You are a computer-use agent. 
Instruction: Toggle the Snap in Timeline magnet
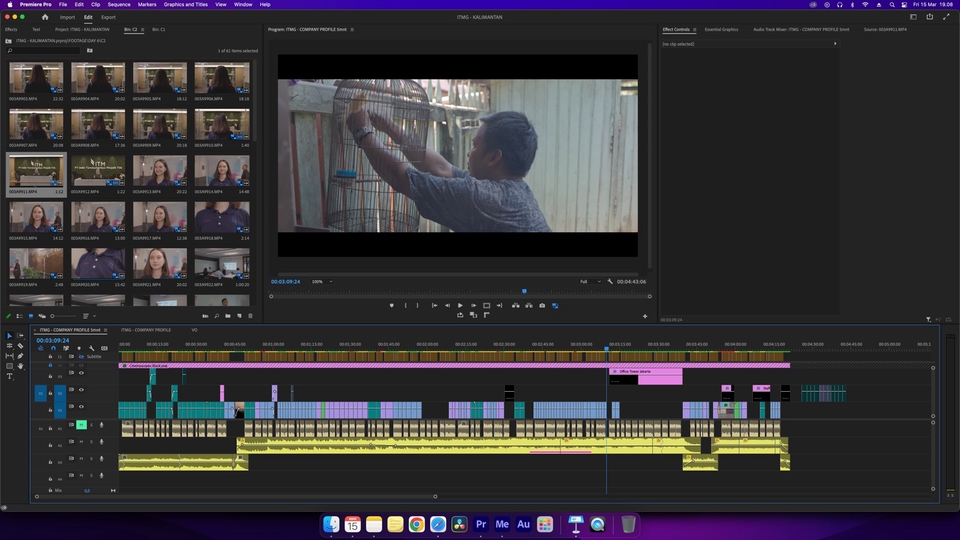point(53,348)
